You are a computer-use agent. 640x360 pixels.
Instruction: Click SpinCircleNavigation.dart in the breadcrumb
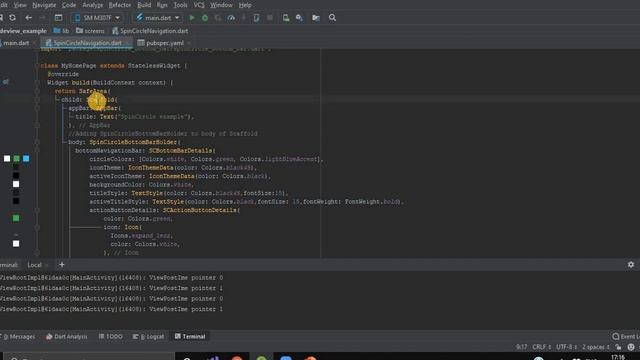point(150,31)
